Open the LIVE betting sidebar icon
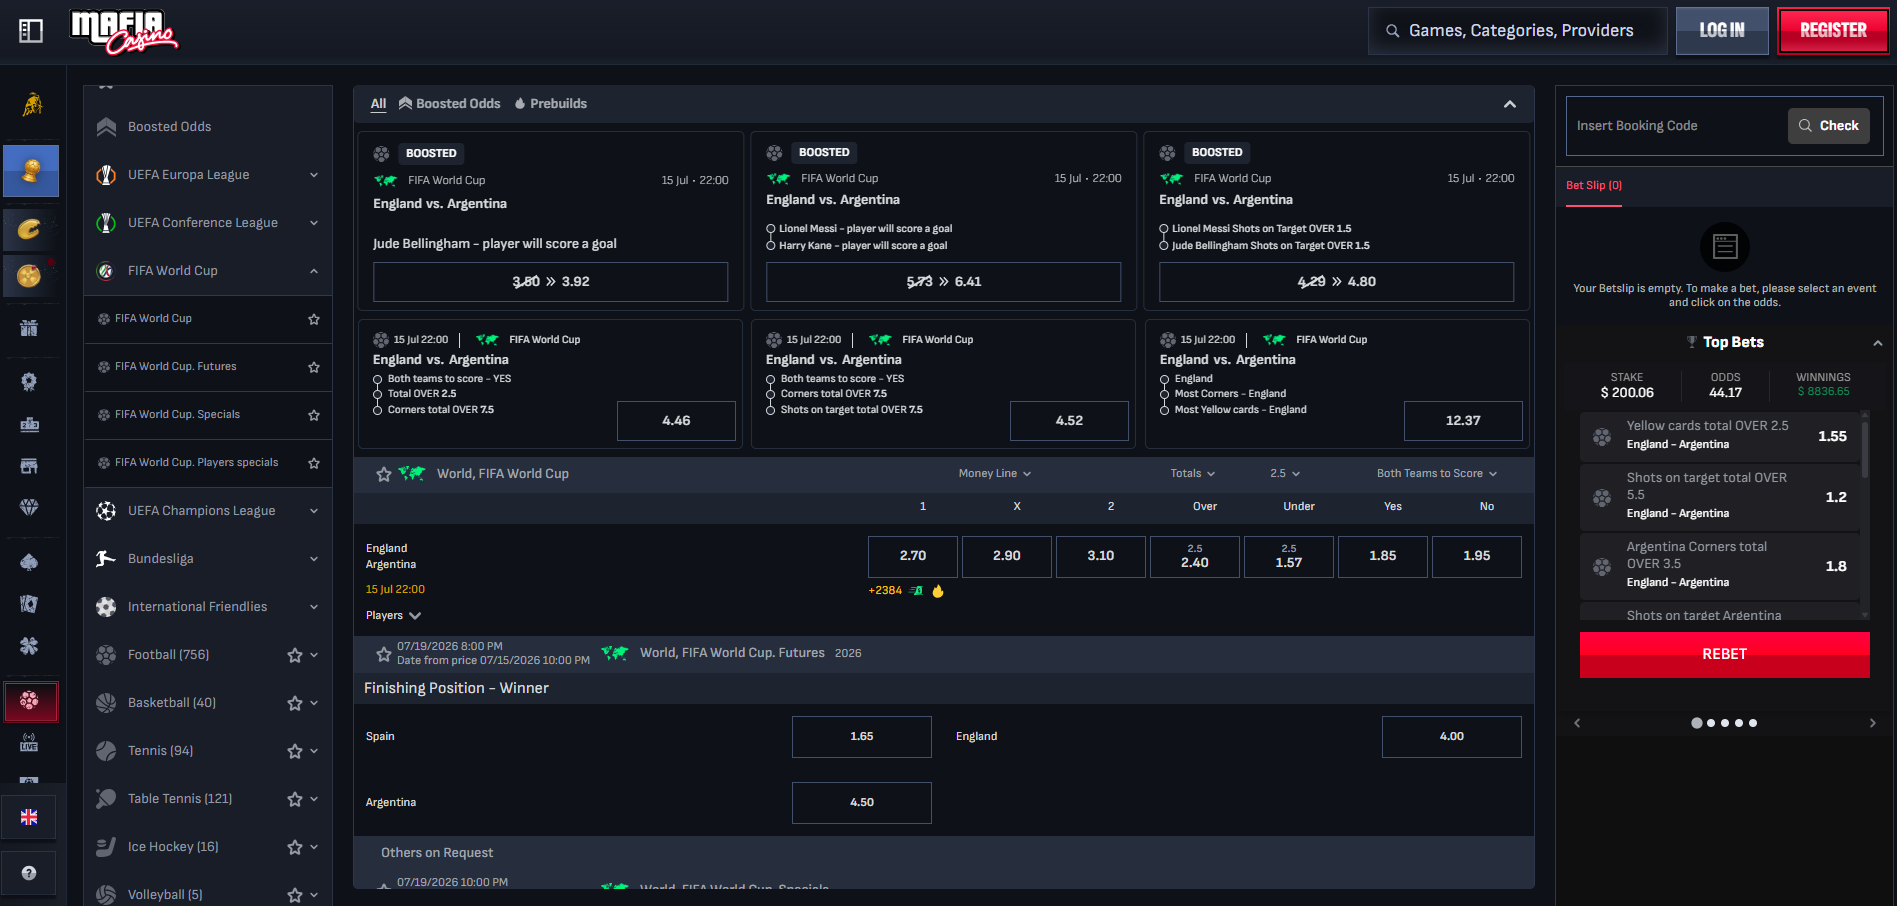Image resolution: width=1897 pixels, height=906 pixels. click(x=29, y=743)
